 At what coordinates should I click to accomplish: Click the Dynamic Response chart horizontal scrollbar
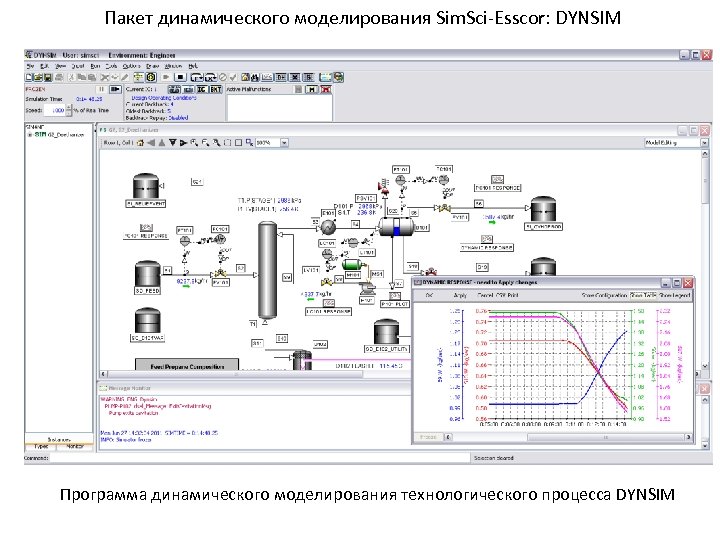click(x=568, y=437)
